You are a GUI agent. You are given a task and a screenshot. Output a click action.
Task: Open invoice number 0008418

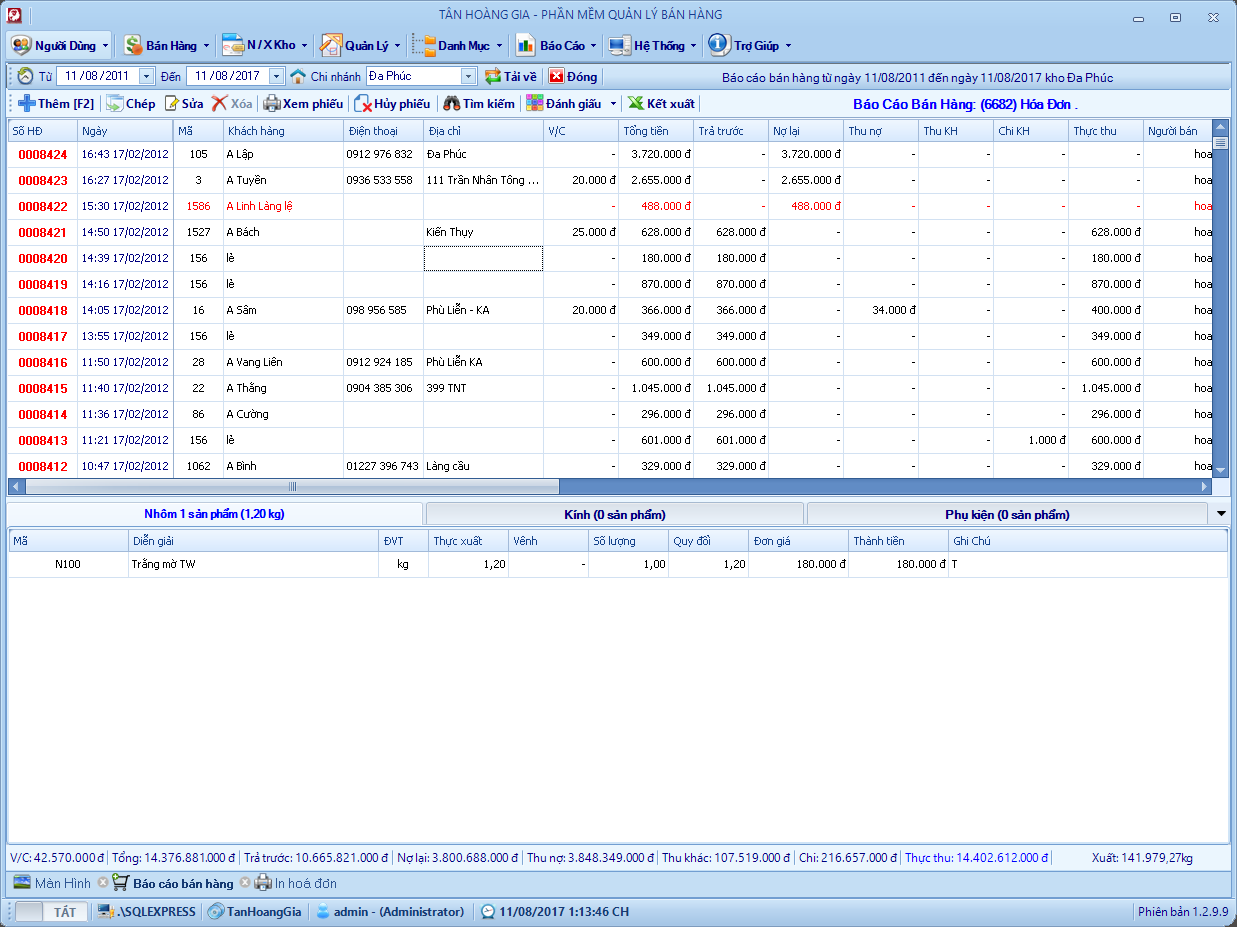click(43, 311)
